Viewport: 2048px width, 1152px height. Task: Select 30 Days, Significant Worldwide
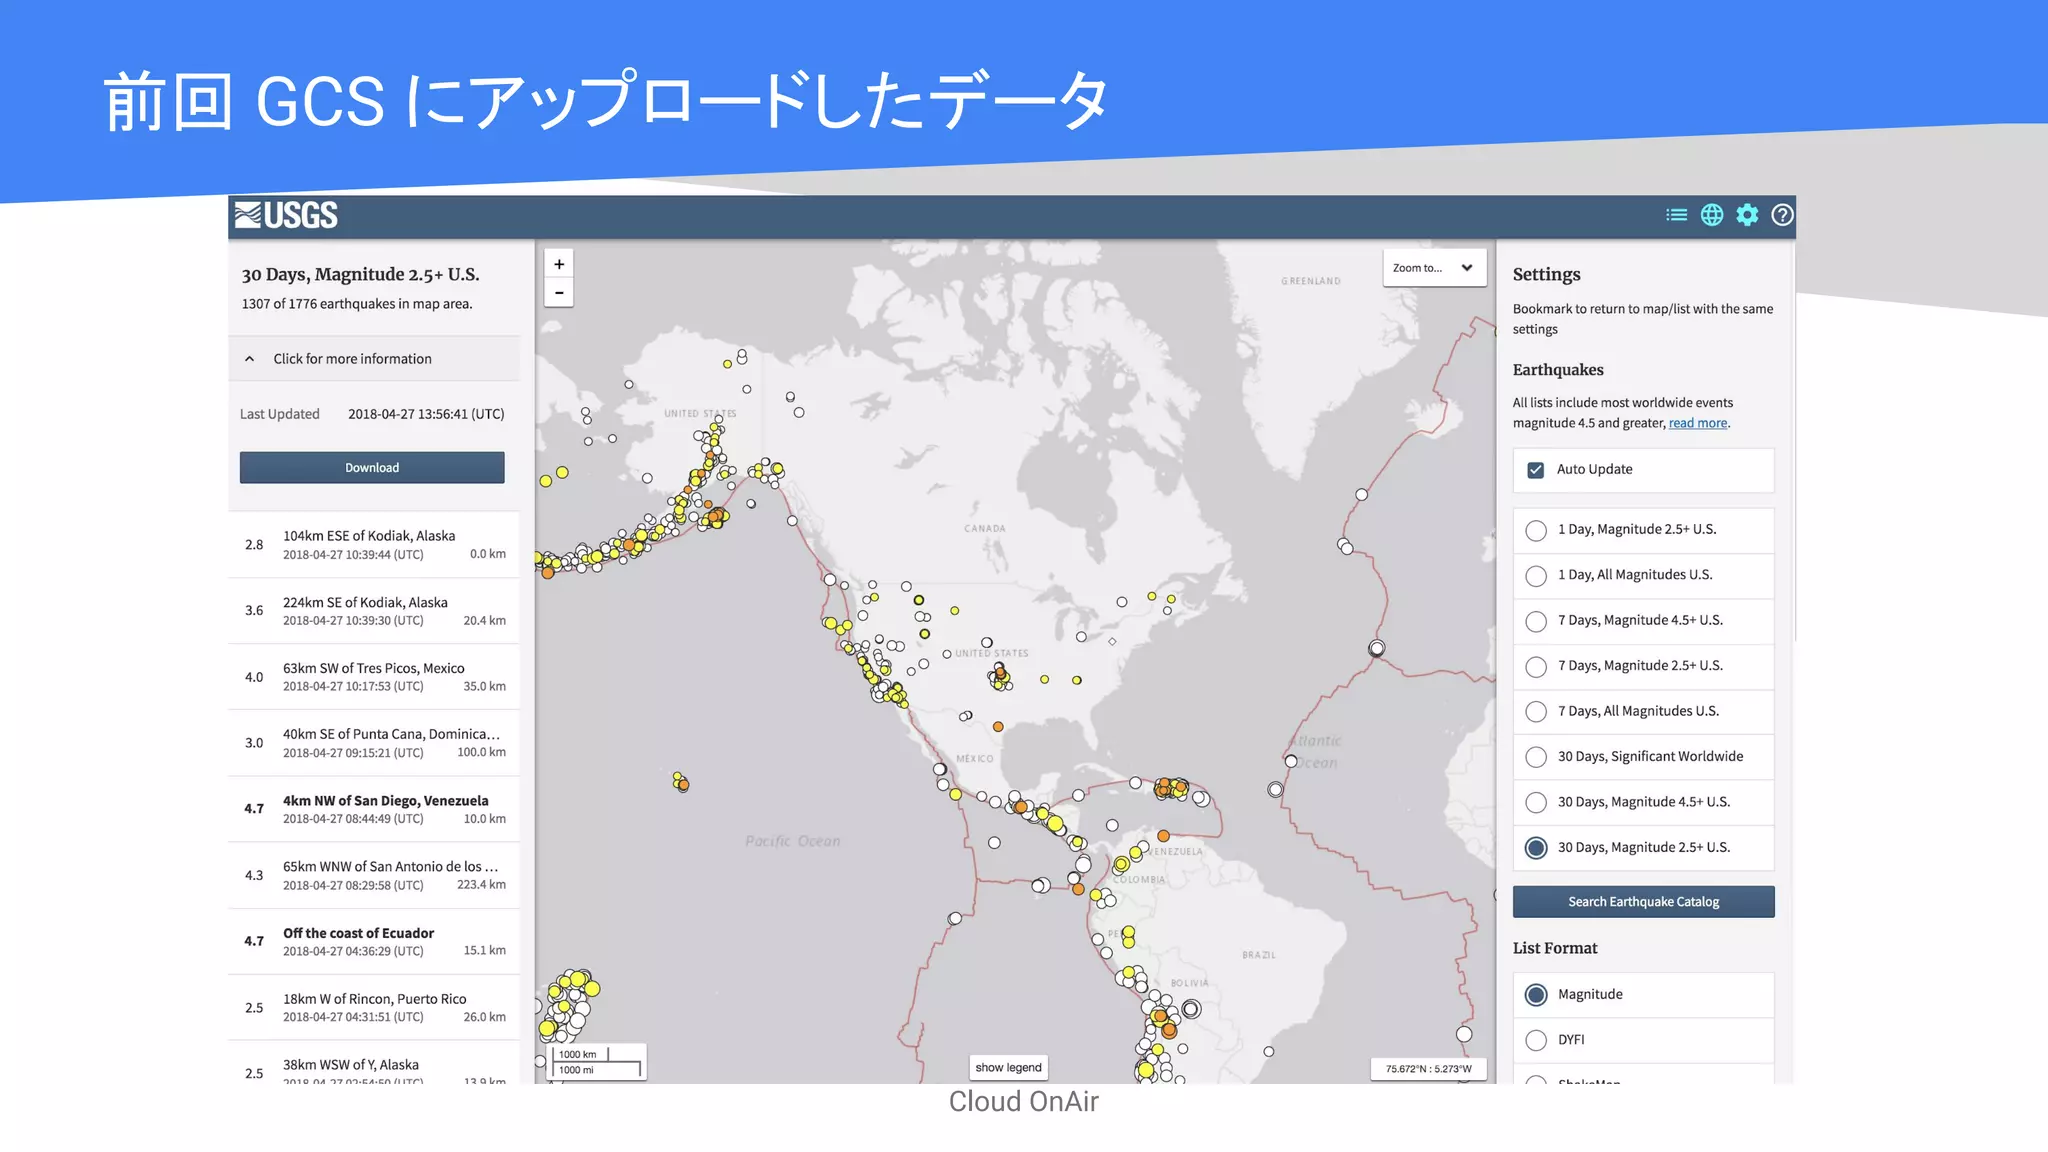(x=1643, y=757)
